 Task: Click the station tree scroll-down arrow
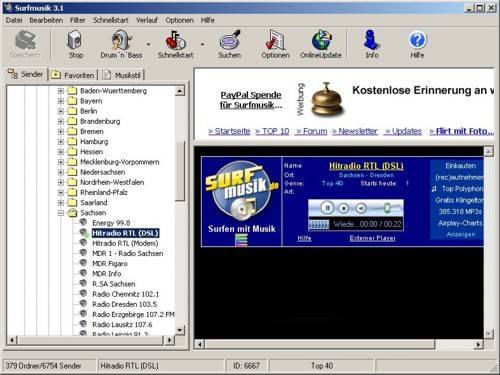[180, 330]
